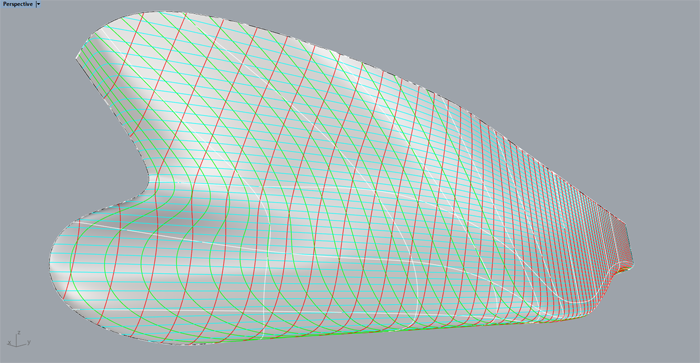Click the x-axis label on axis icon
The image size is (700, 363).
[9, 343]
